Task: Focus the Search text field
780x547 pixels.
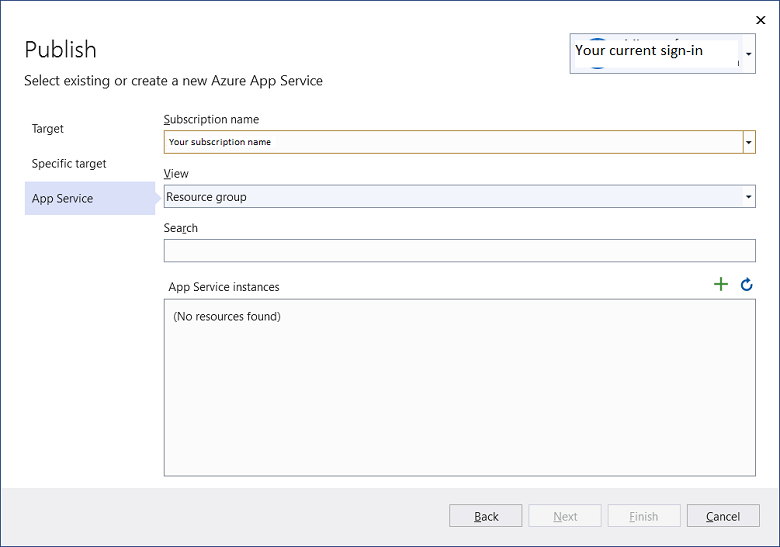Action: 459,251
